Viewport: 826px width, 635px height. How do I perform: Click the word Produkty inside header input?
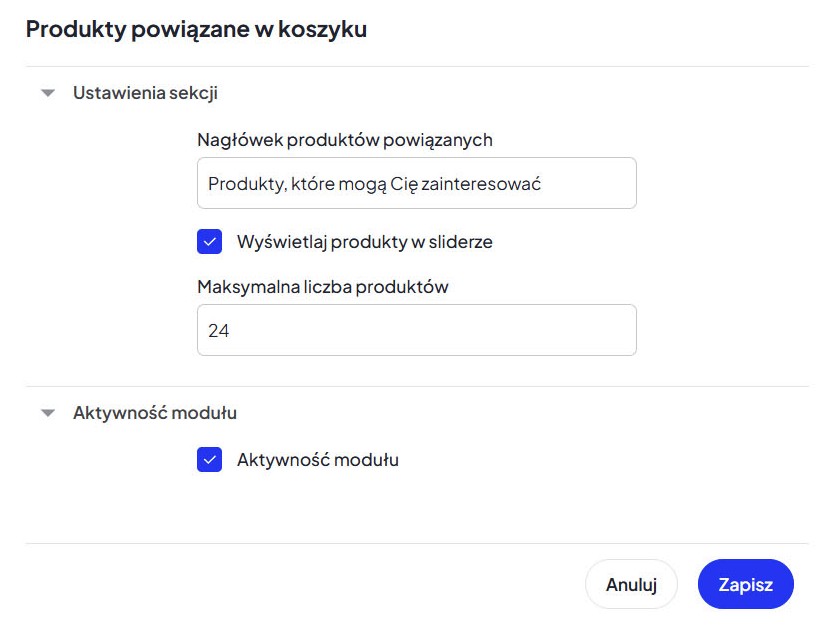click(243, 184)
